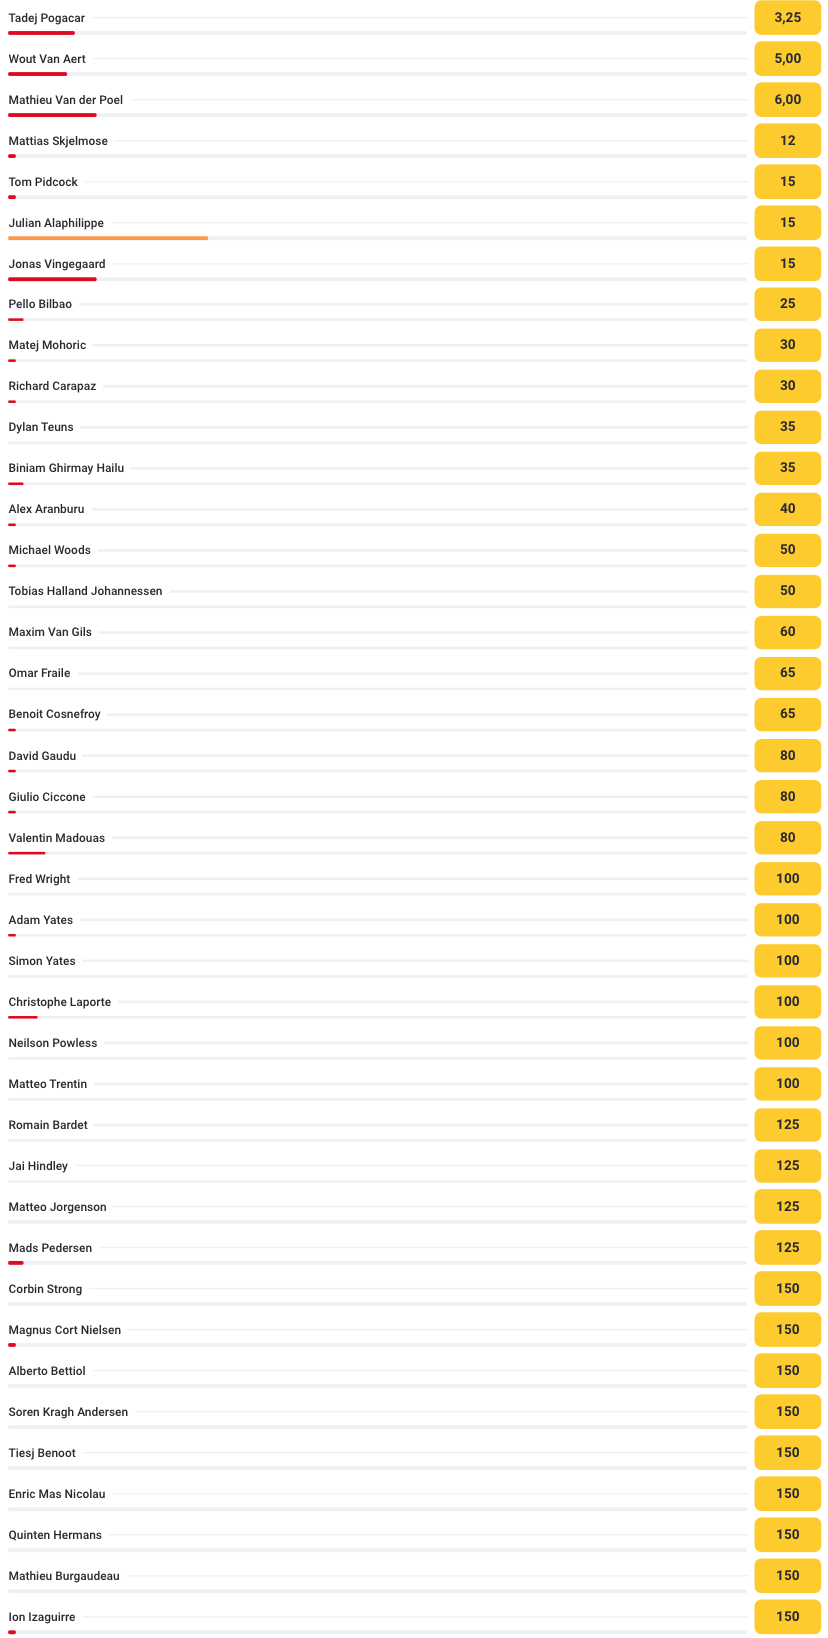Choose Mads Pedersen's 125 odds button

[x=787, y=1248]
